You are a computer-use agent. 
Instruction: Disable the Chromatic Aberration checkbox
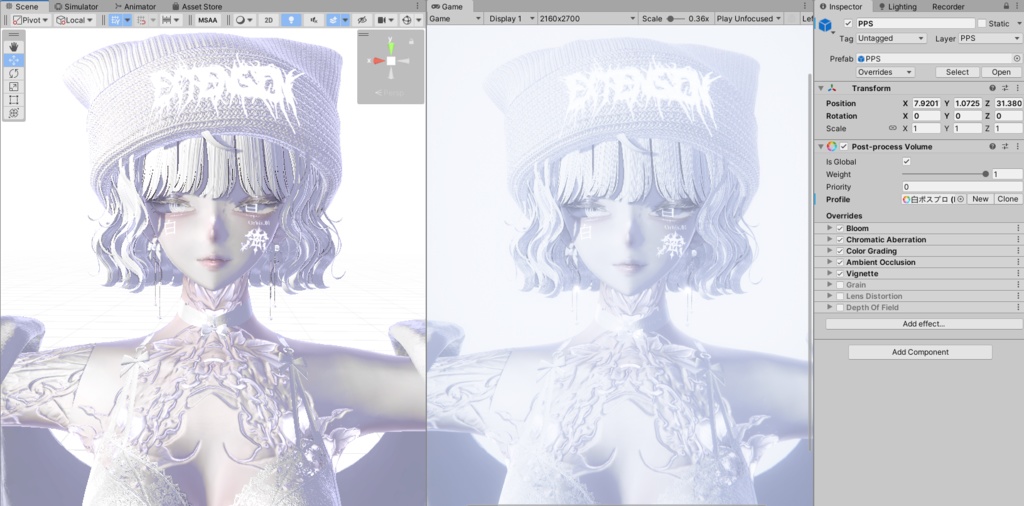[840, 240]
